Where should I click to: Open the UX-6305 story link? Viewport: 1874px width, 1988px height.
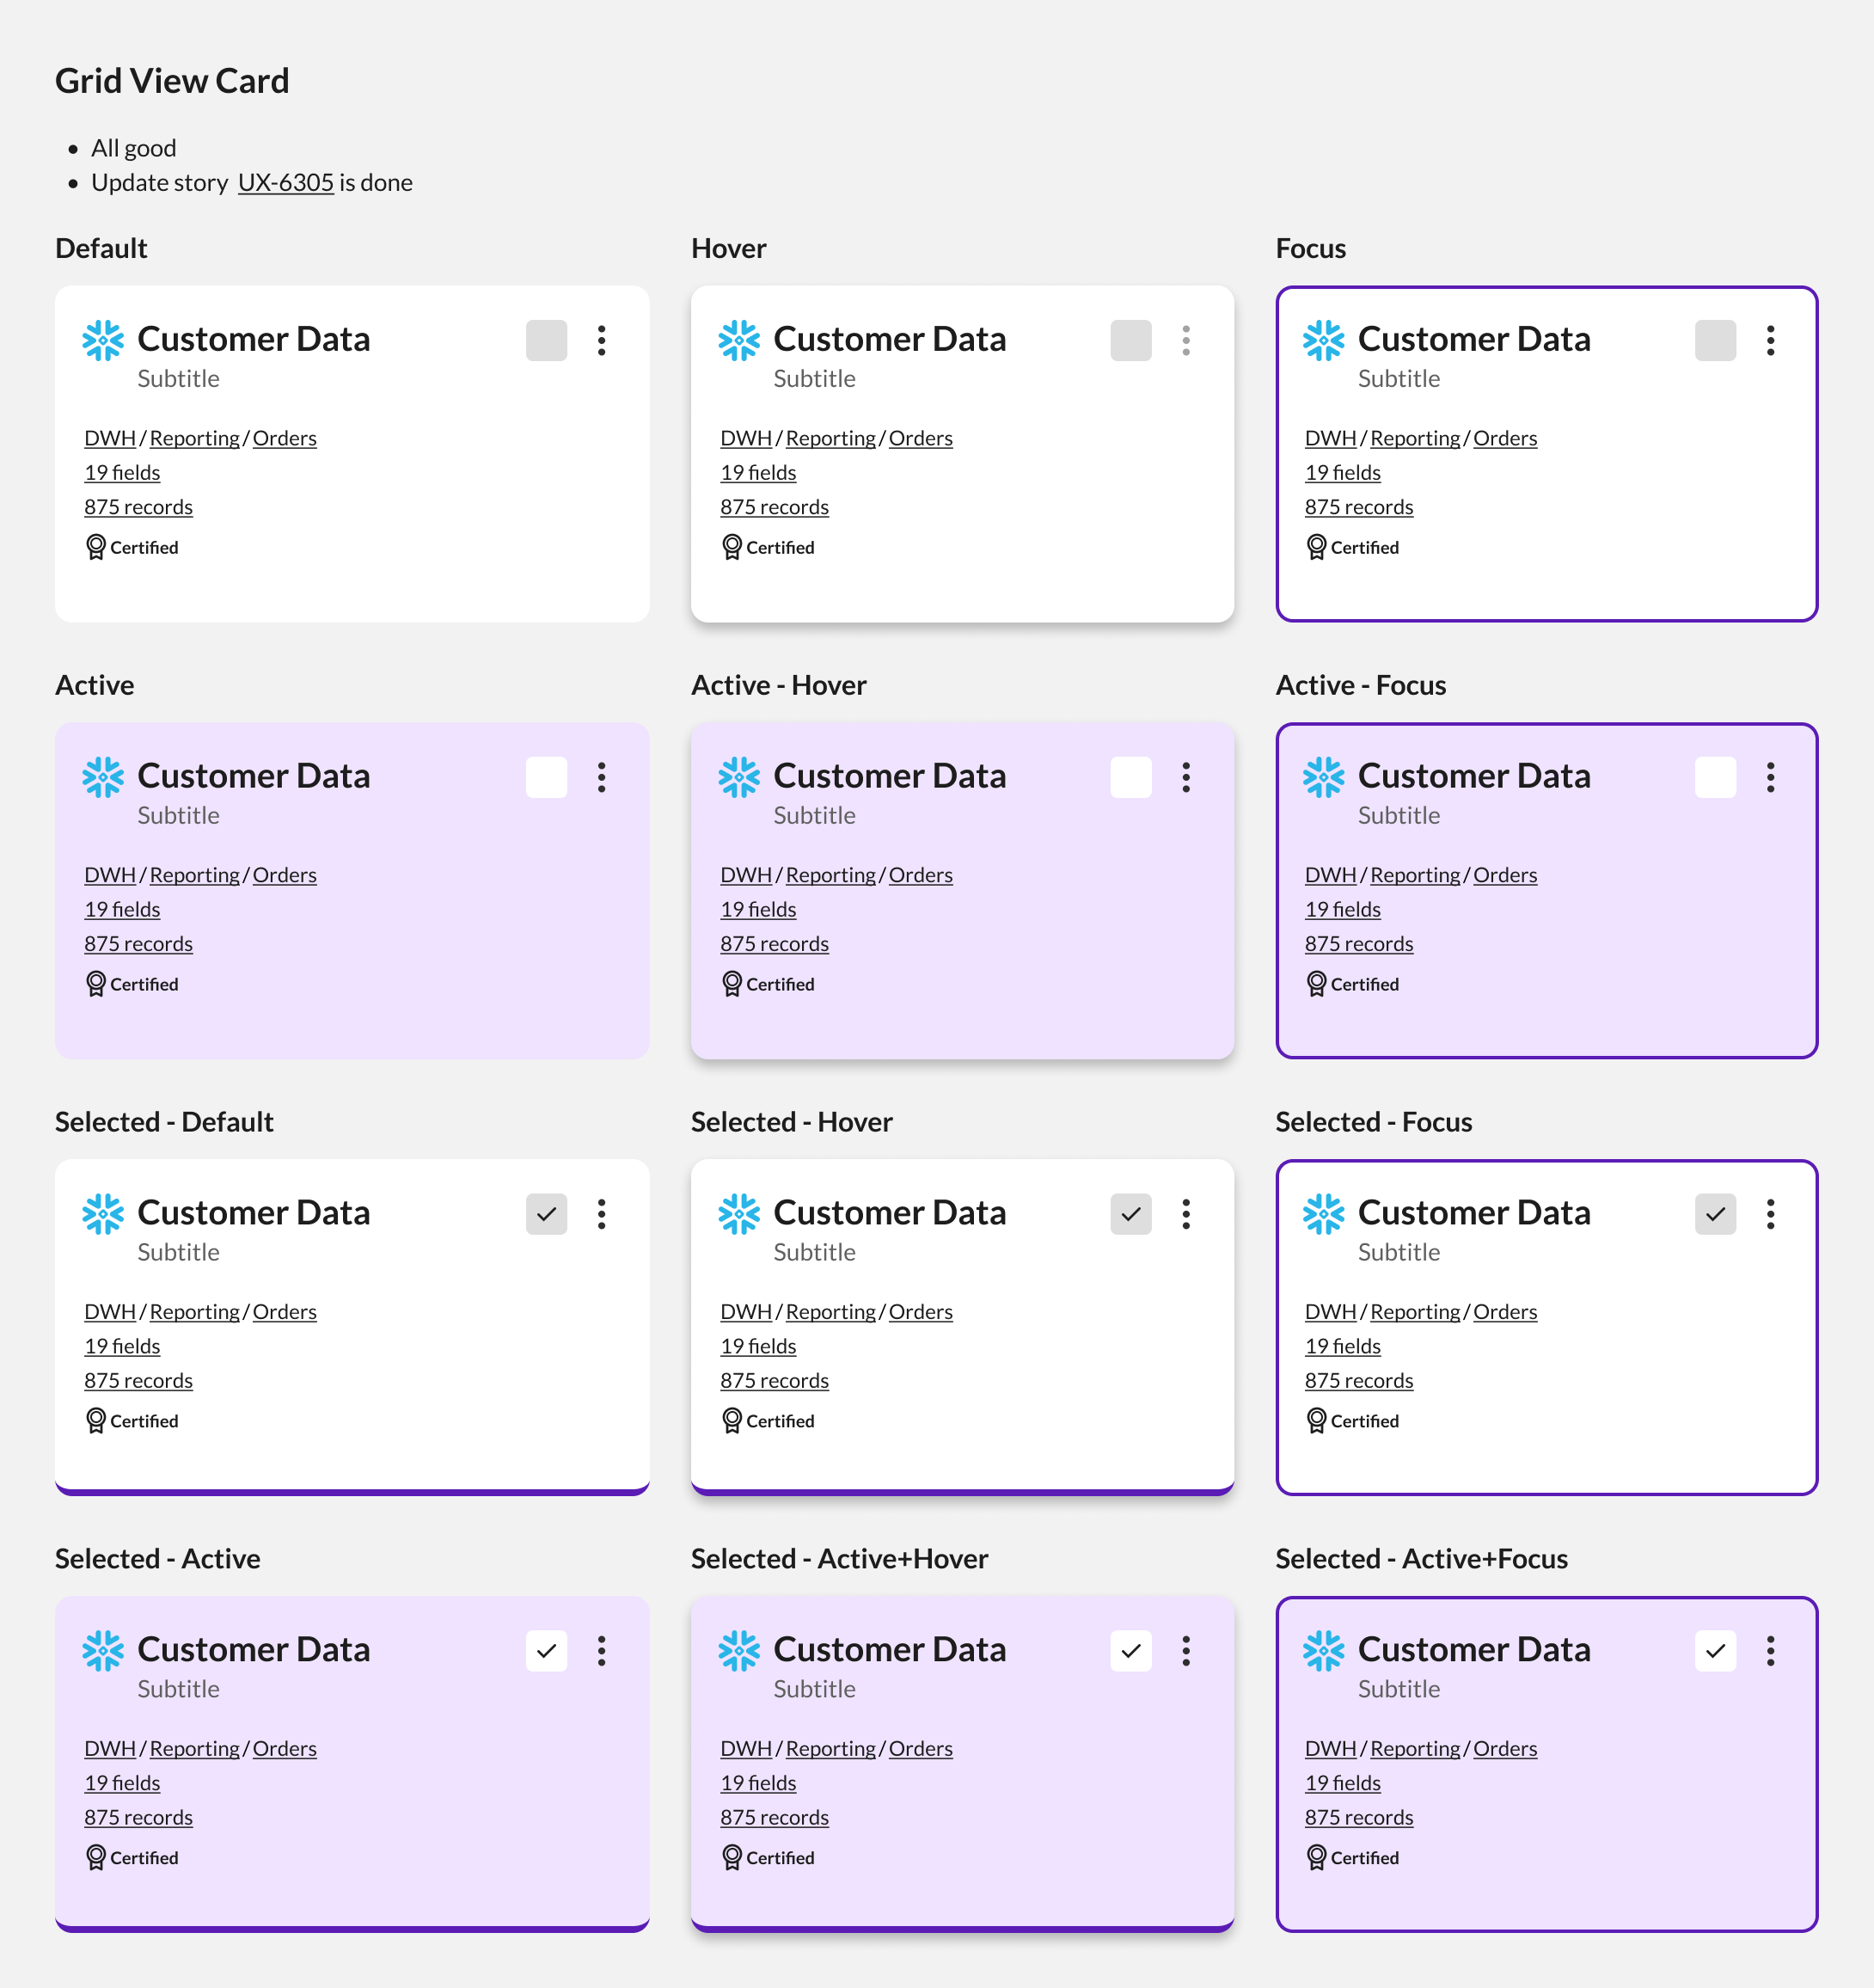coord(286,183)
